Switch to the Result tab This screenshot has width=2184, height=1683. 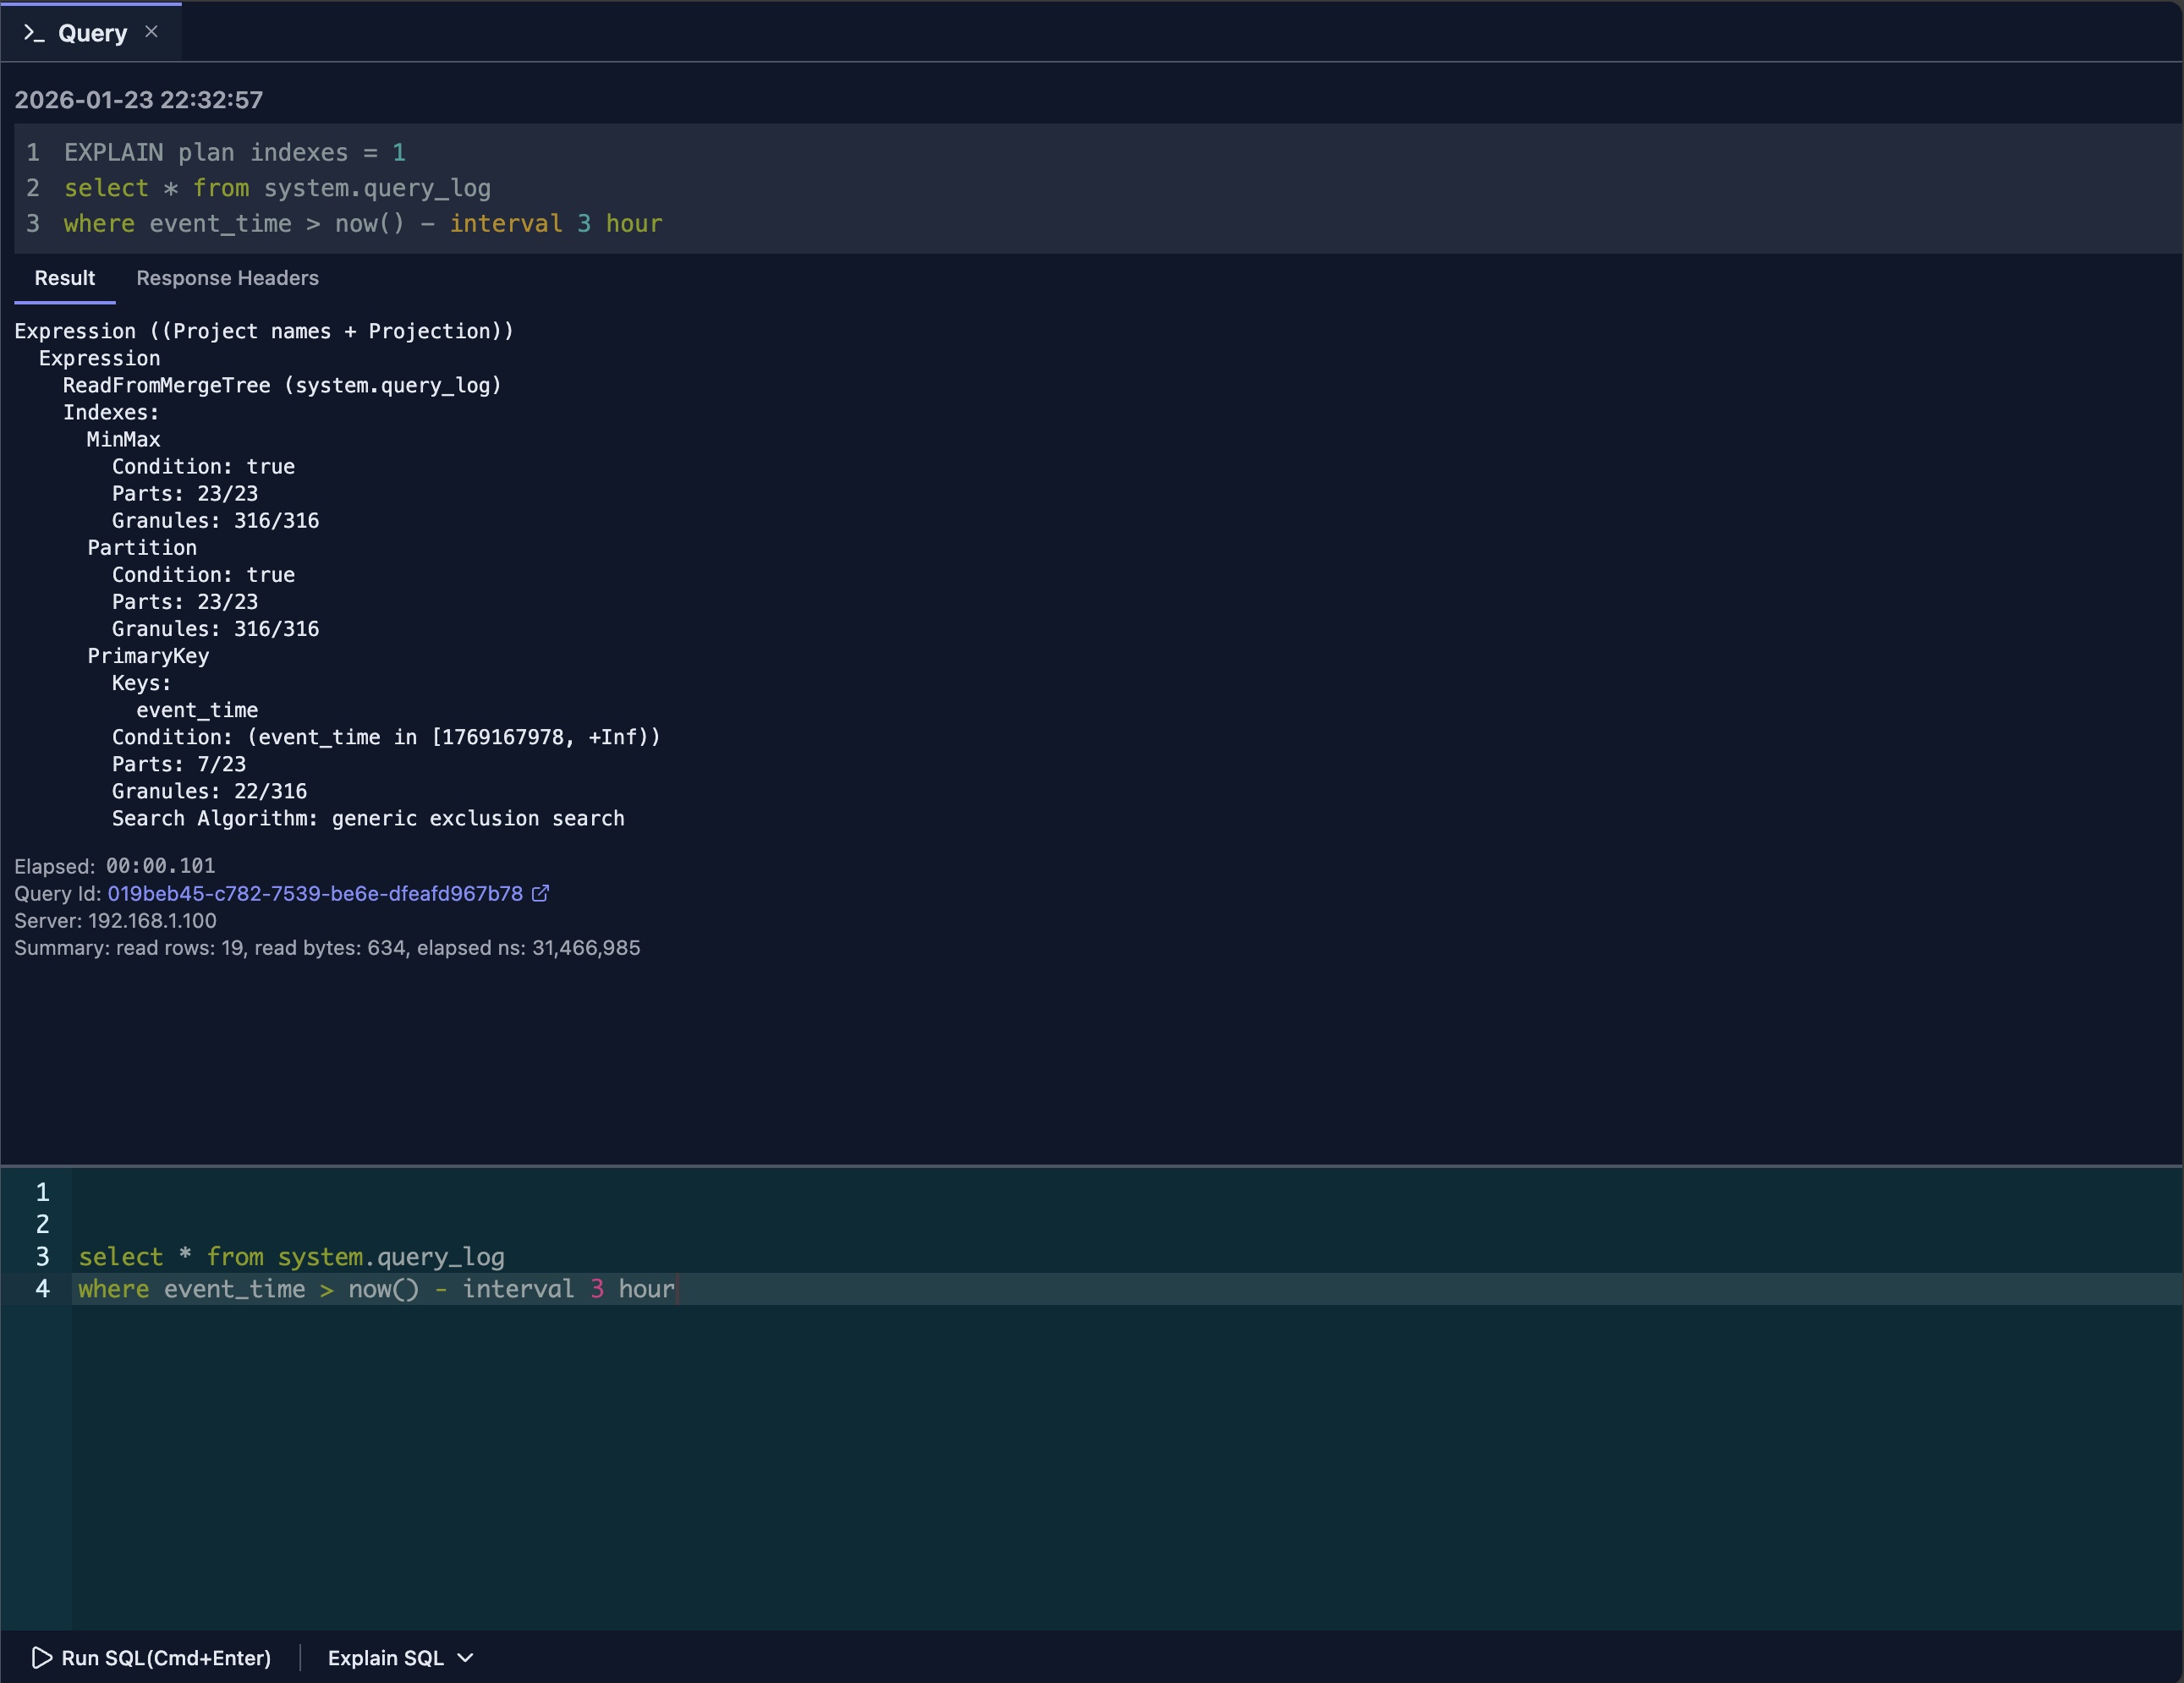tap(65, 278)
